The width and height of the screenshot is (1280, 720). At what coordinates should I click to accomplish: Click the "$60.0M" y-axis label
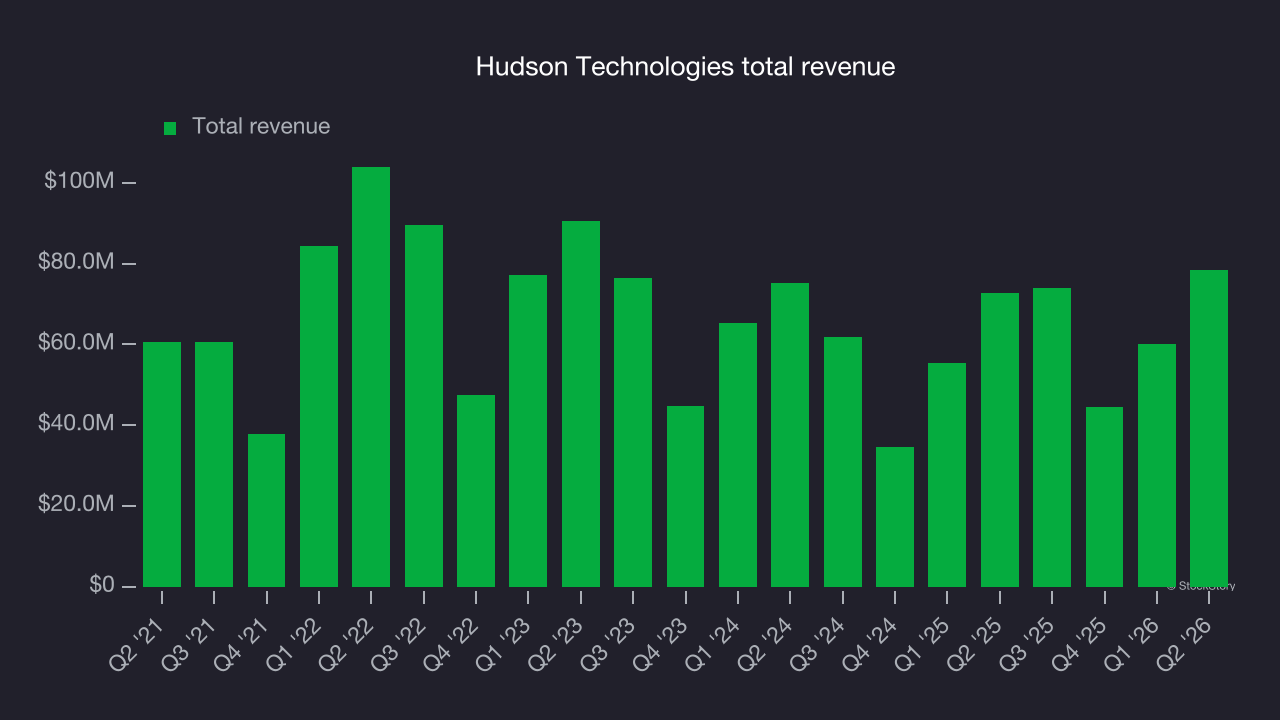pos(76,344)
